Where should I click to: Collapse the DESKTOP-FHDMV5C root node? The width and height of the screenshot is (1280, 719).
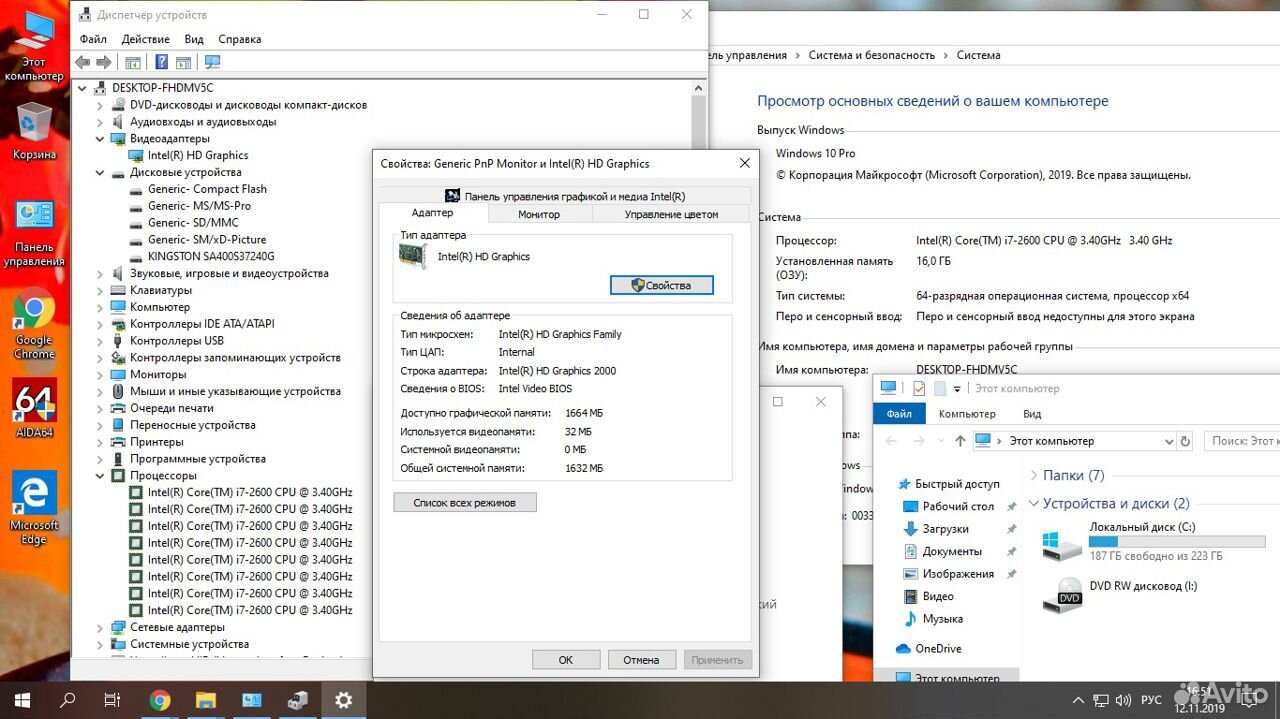tap(83, 88)
